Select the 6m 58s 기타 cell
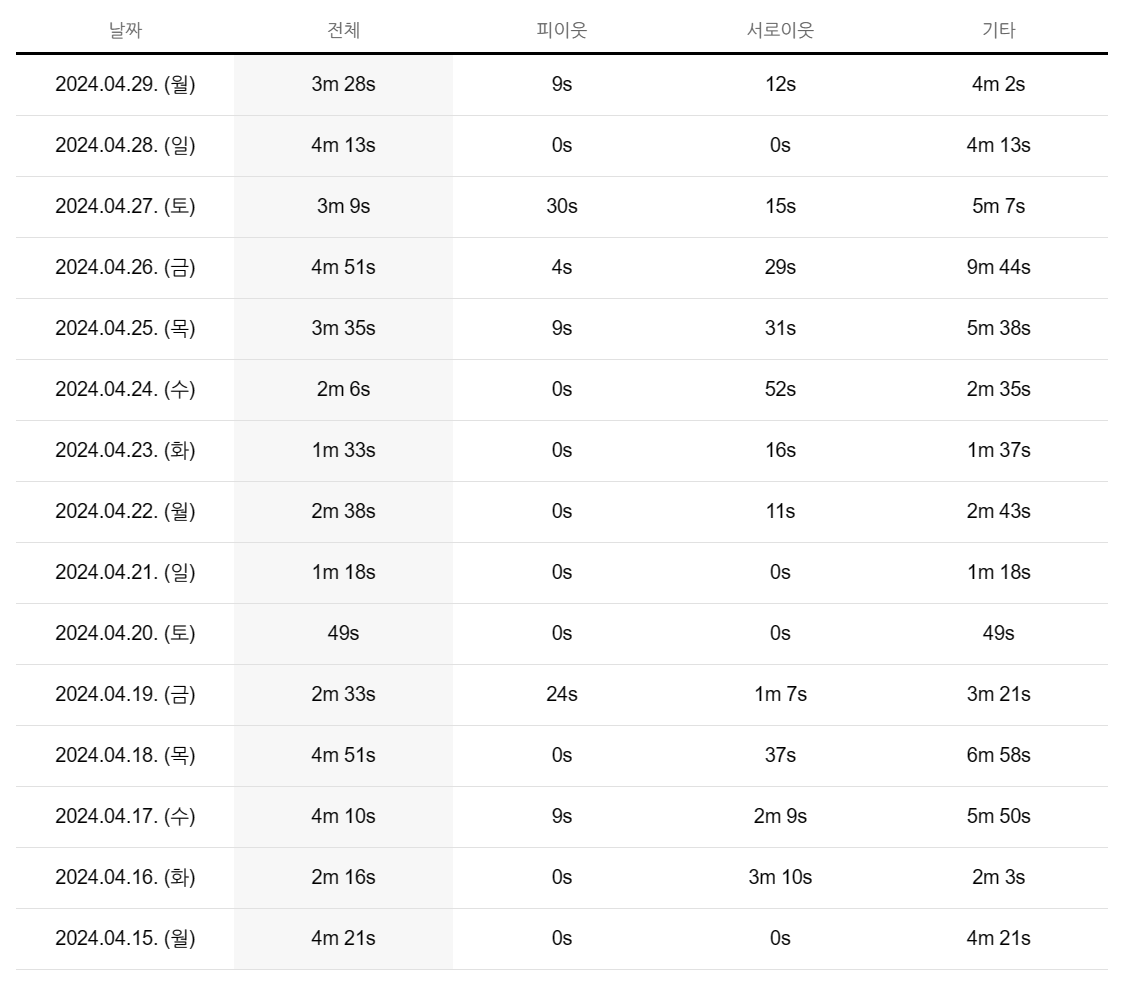The height and width of the screenshot is (983, 1140). point(998,756)
